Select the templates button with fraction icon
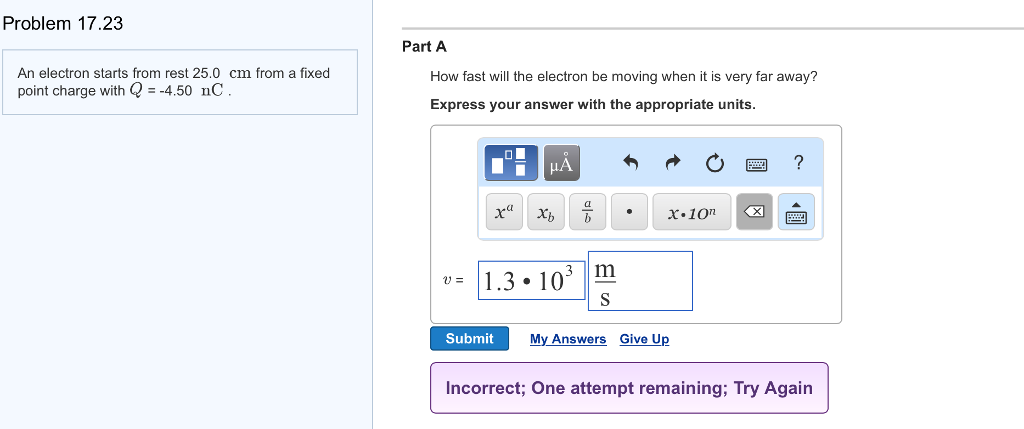This screenshot has width=1024, height=429. point(514,162)
